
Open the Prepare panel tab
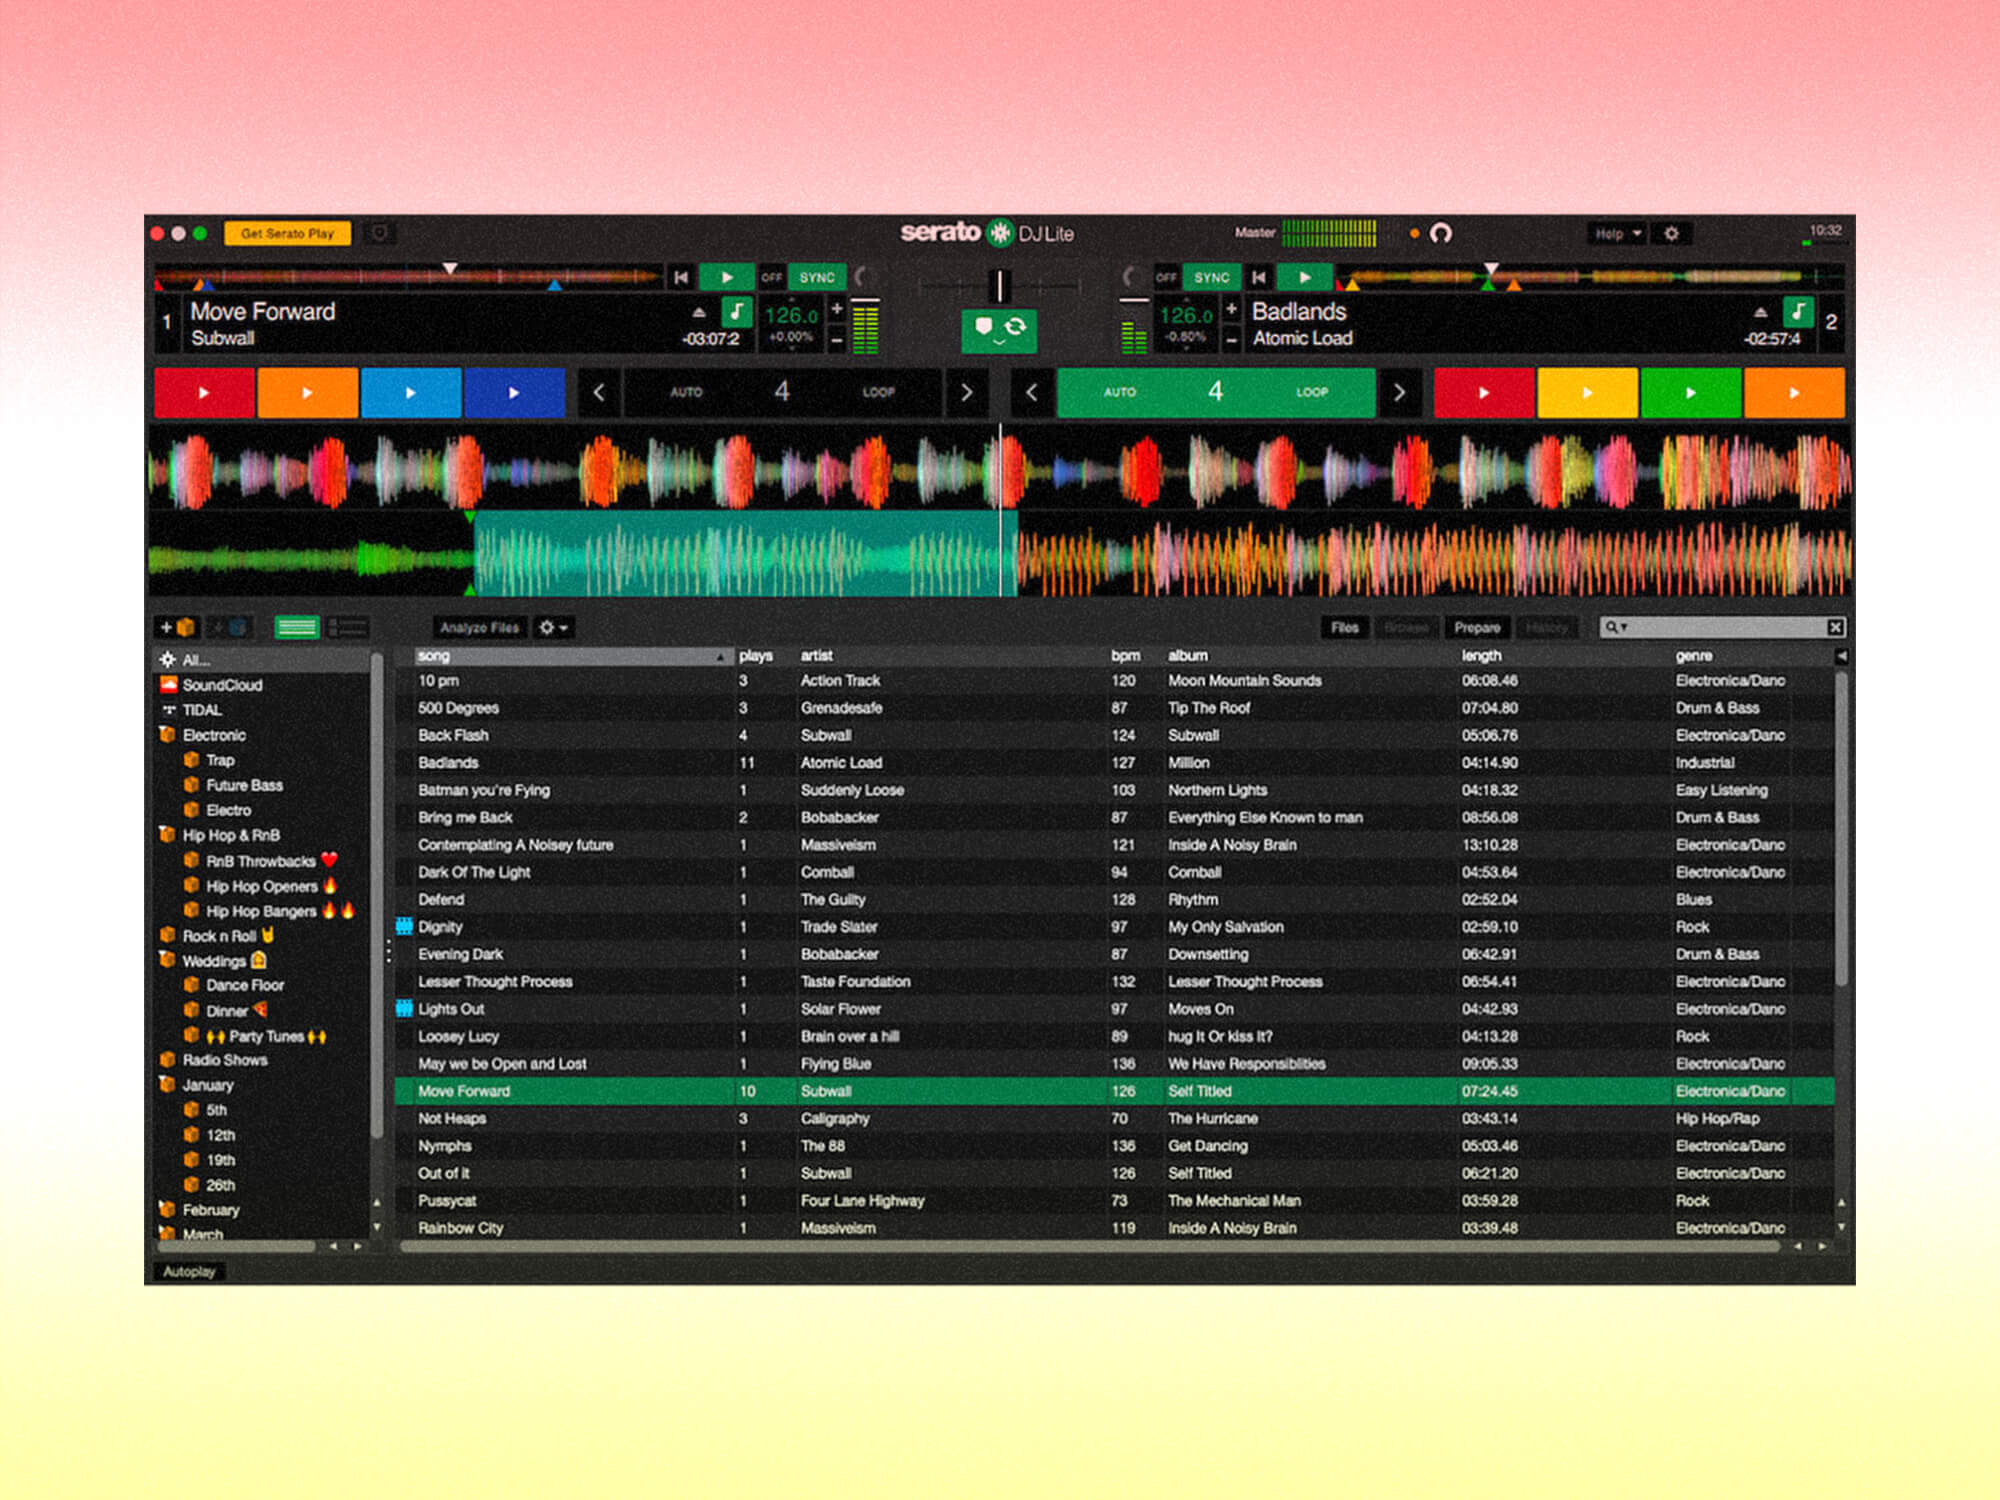tap(1477, 628)
